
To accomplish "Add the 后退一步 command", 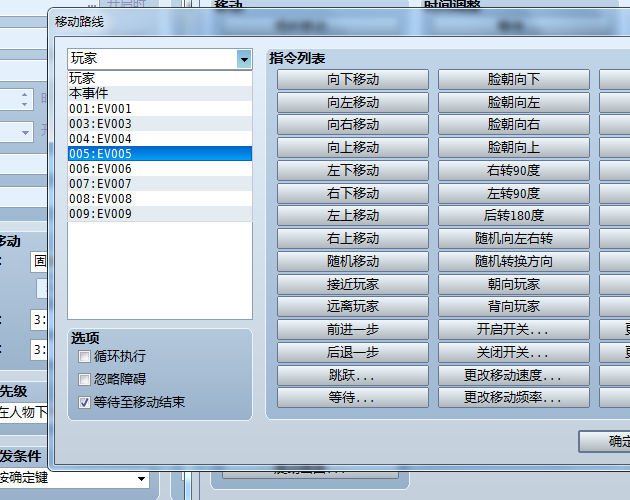I will pos(353,352).
